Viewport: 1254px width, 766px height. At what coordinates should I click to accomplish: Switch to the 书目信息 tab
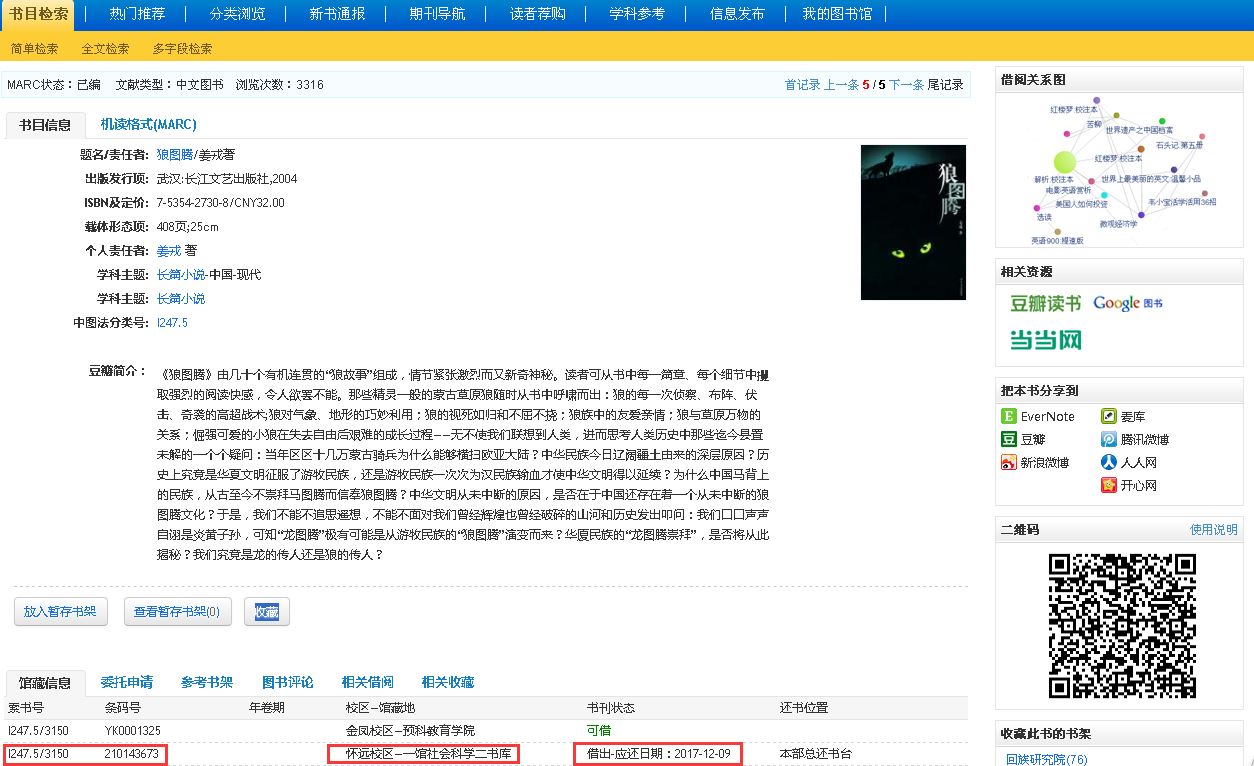pos(45,125)
